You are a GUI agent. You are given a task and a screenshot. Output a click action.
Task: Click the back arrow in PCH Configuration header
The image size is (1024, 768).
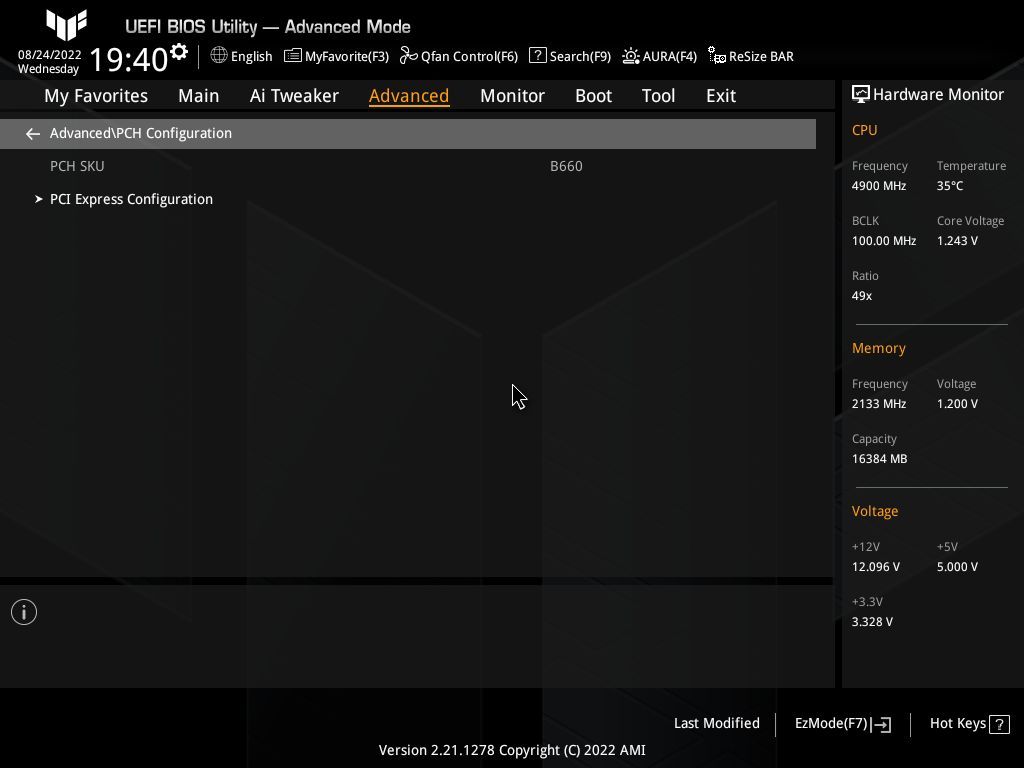point(33,134)
